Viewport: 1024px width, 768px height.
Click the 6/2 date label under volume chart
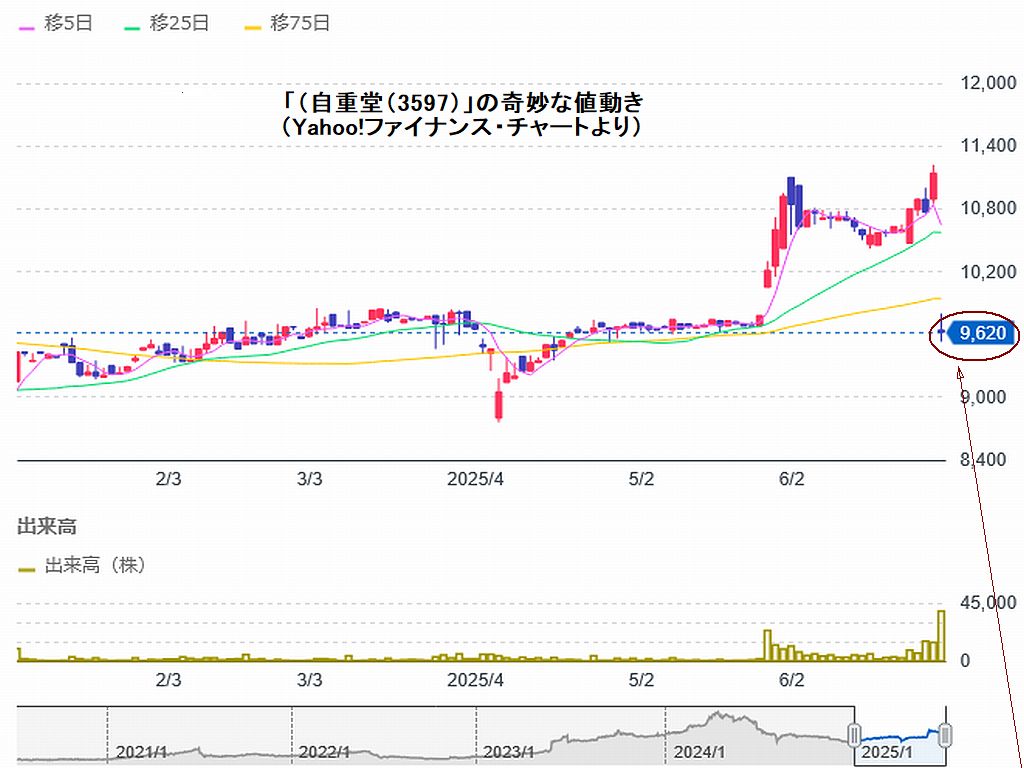point(791,680)
